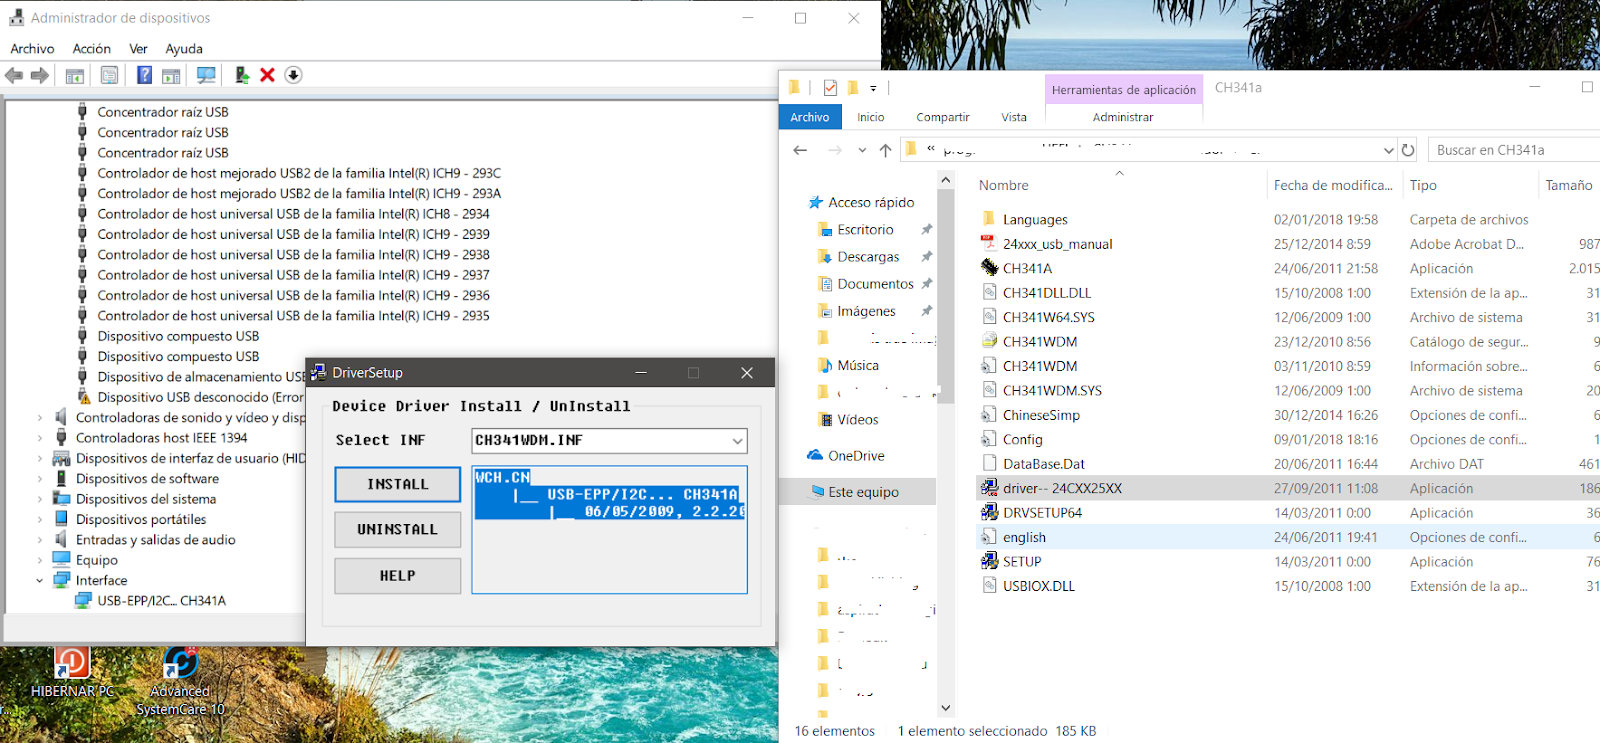This screenshot has height=743, width=1600.
Task: Scan for hardware changes icon
Action: coord(206,75)
